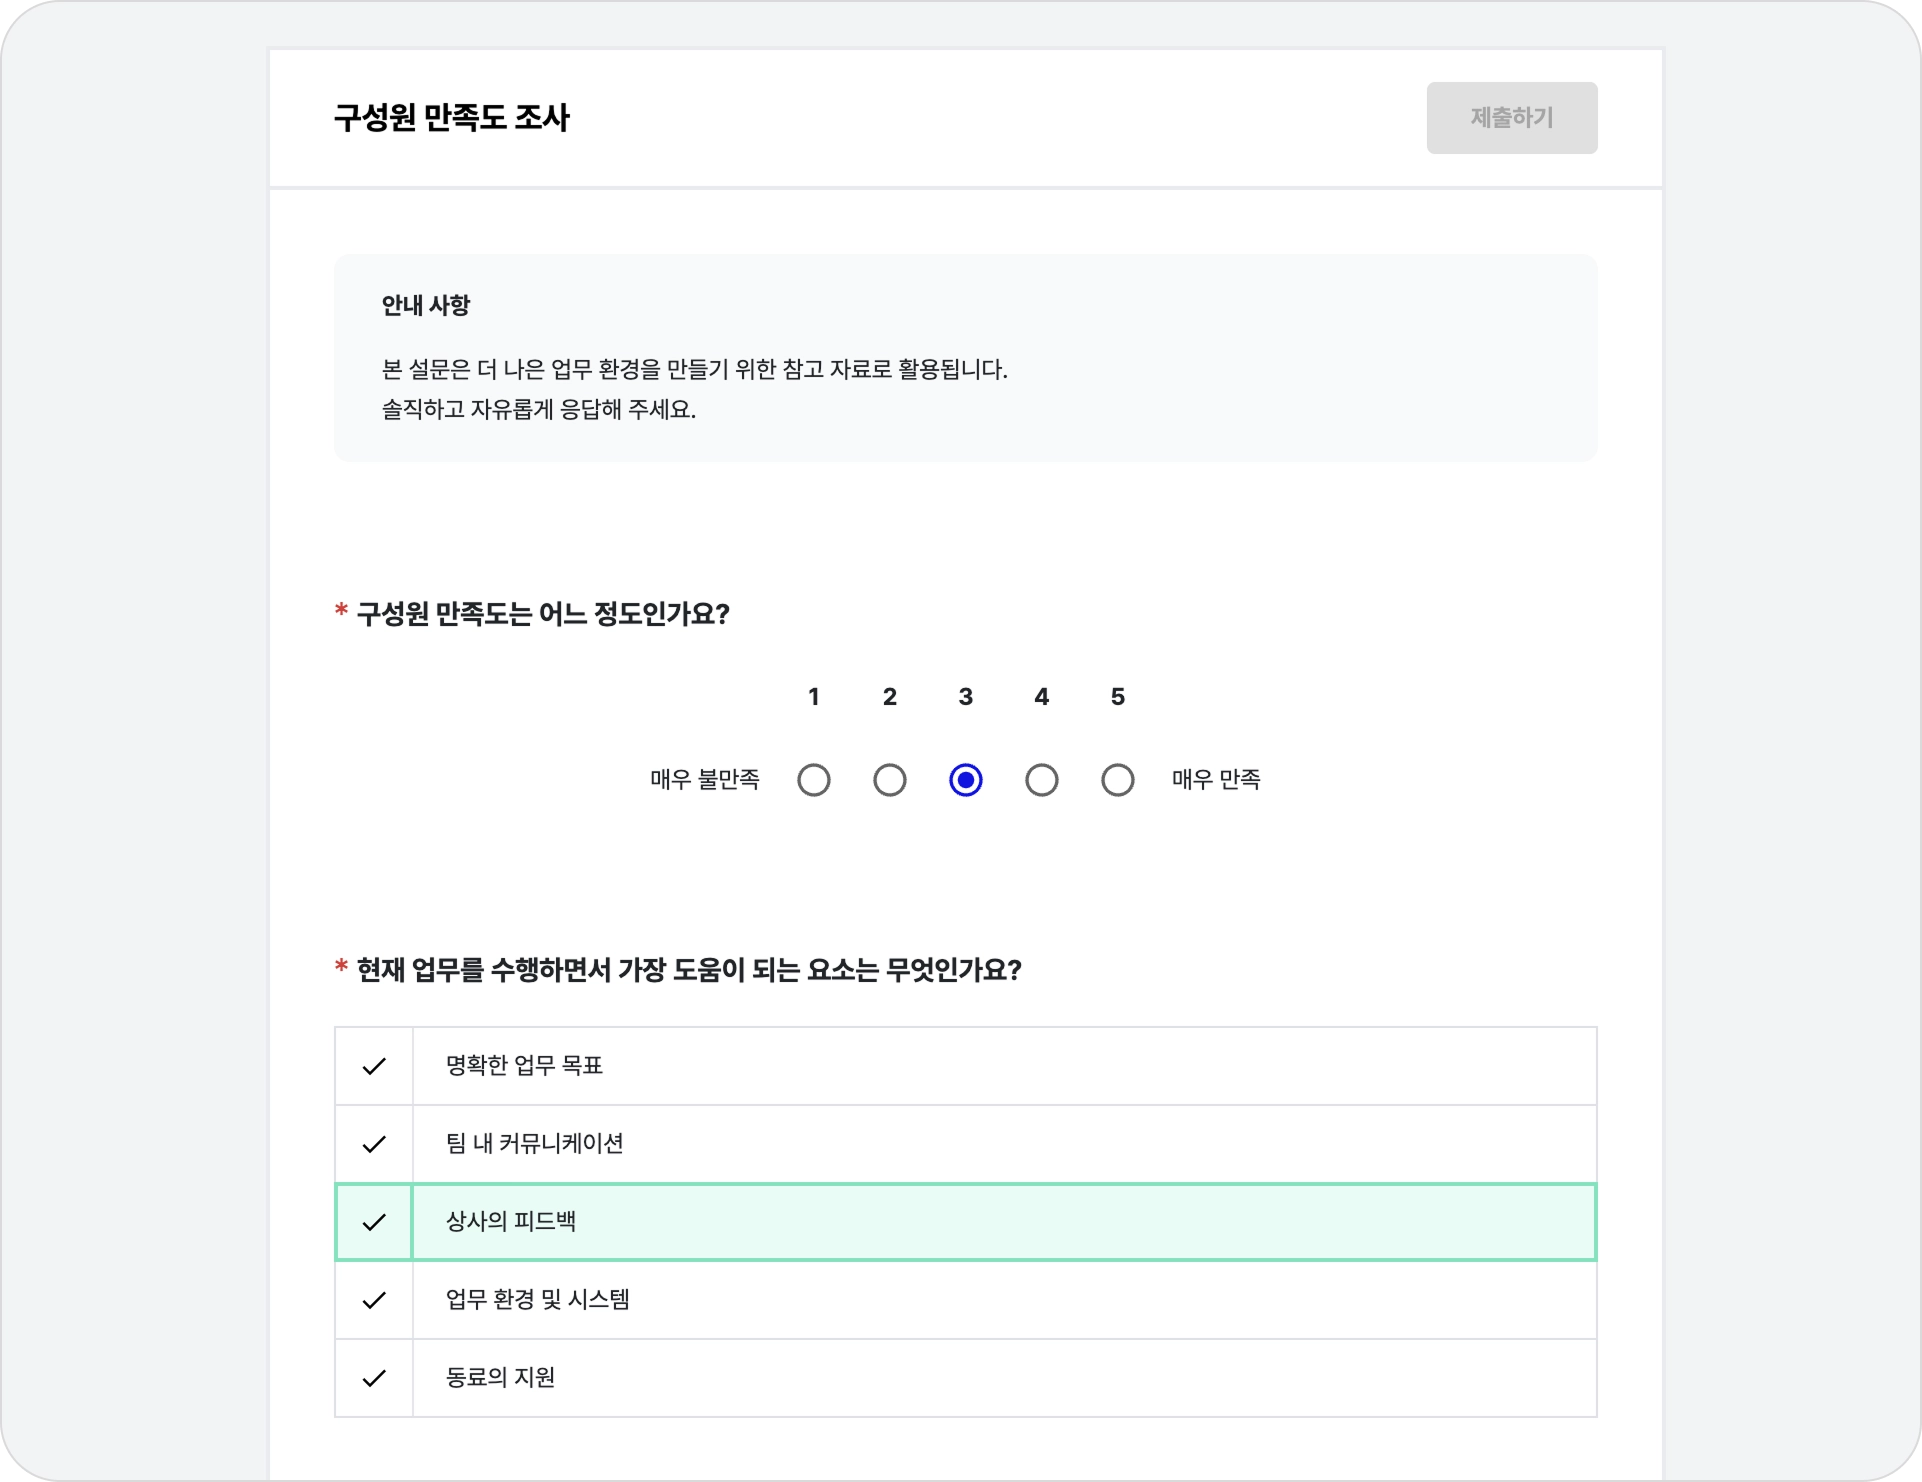
Task: Choose satisfaction rating 4 radio button
Action: point(1042,780)
